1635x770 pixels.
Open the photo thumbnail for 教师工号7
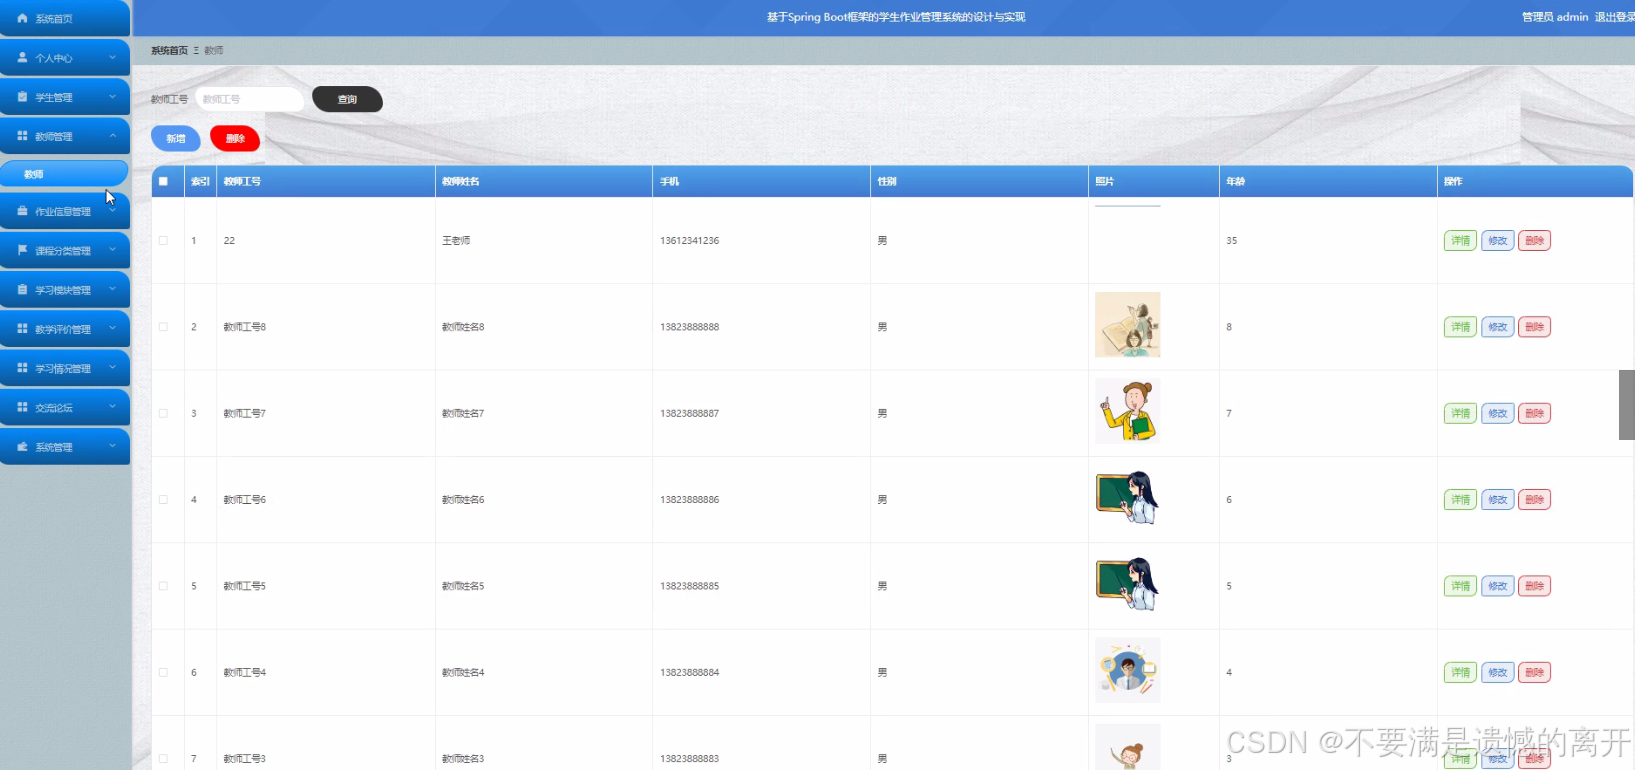(1127, 411)
